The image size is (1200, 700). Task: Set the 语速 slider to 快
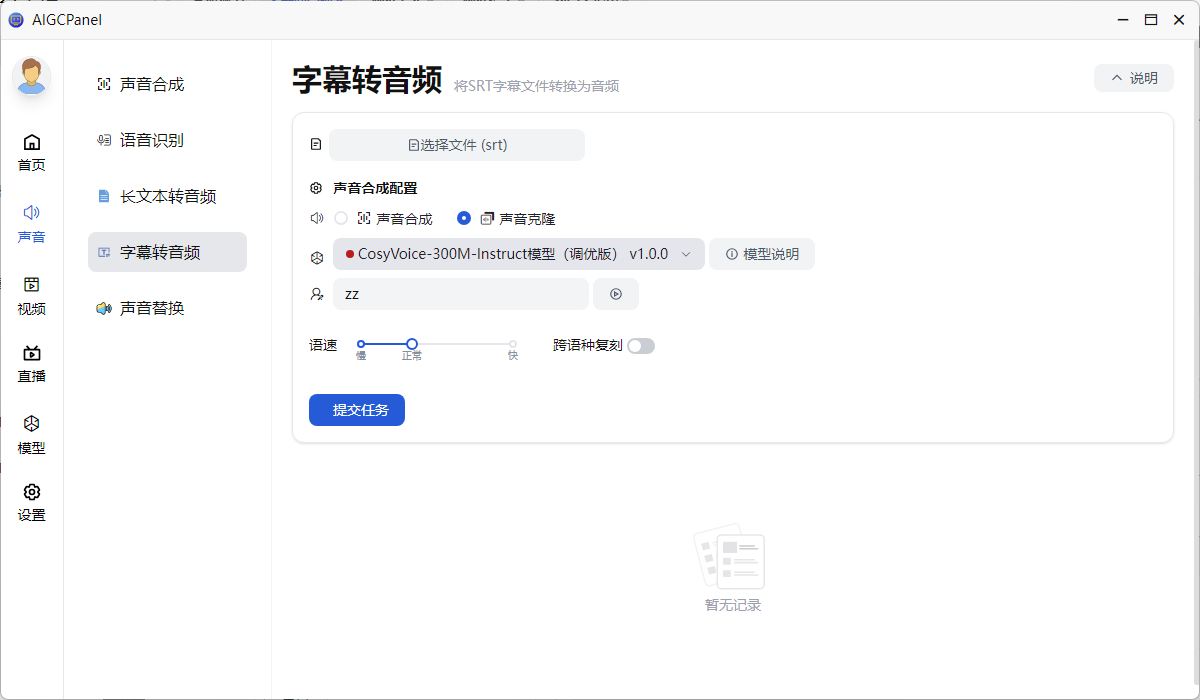coord(513,344)
